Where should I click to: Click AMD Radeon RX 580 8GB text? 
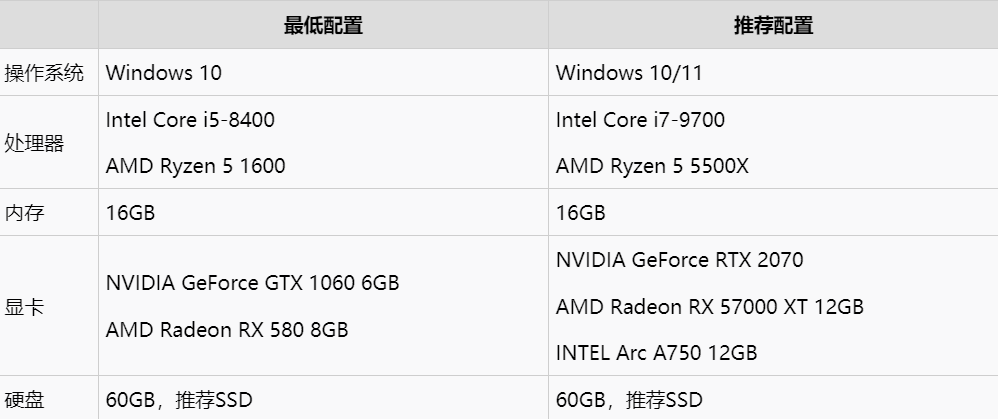[227, 330]
